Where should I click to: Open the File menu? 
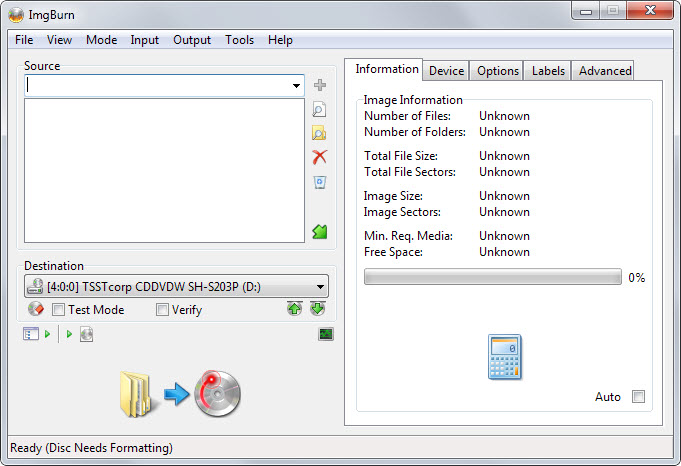tap(24, 40)
